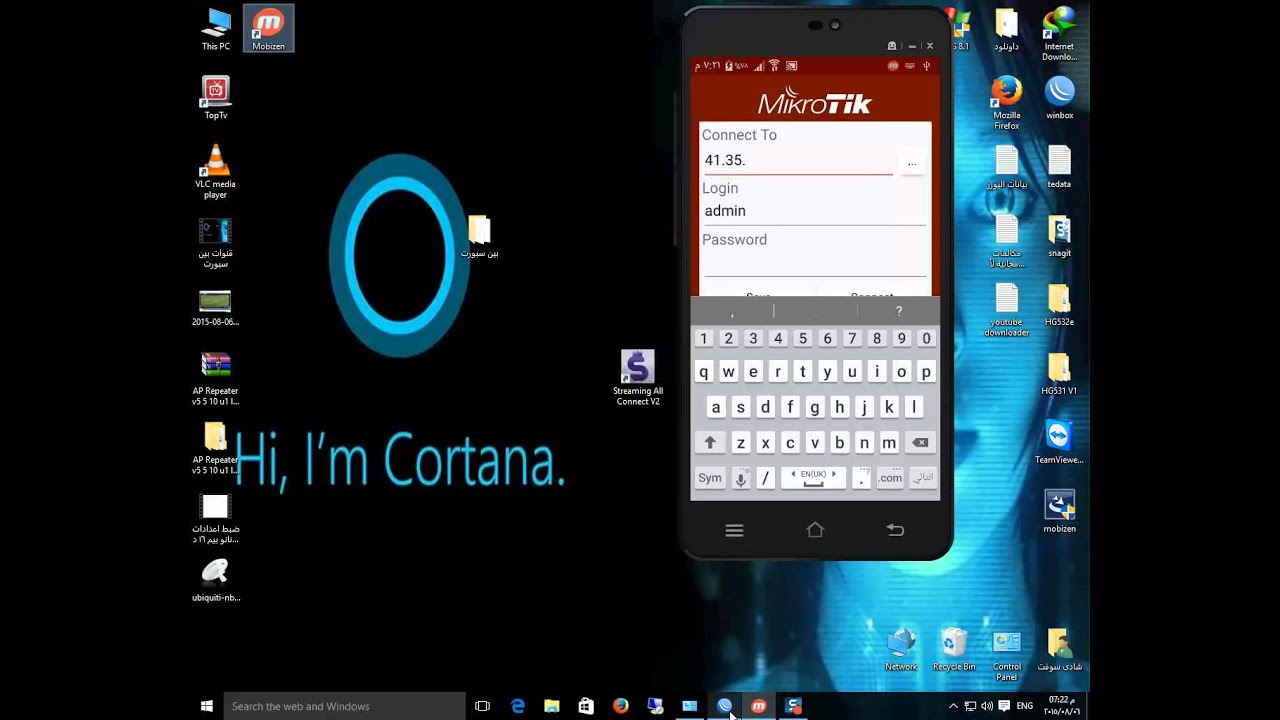Tap the Arabic next key on keyboard
1280x720 pixels.
(923, 478)
